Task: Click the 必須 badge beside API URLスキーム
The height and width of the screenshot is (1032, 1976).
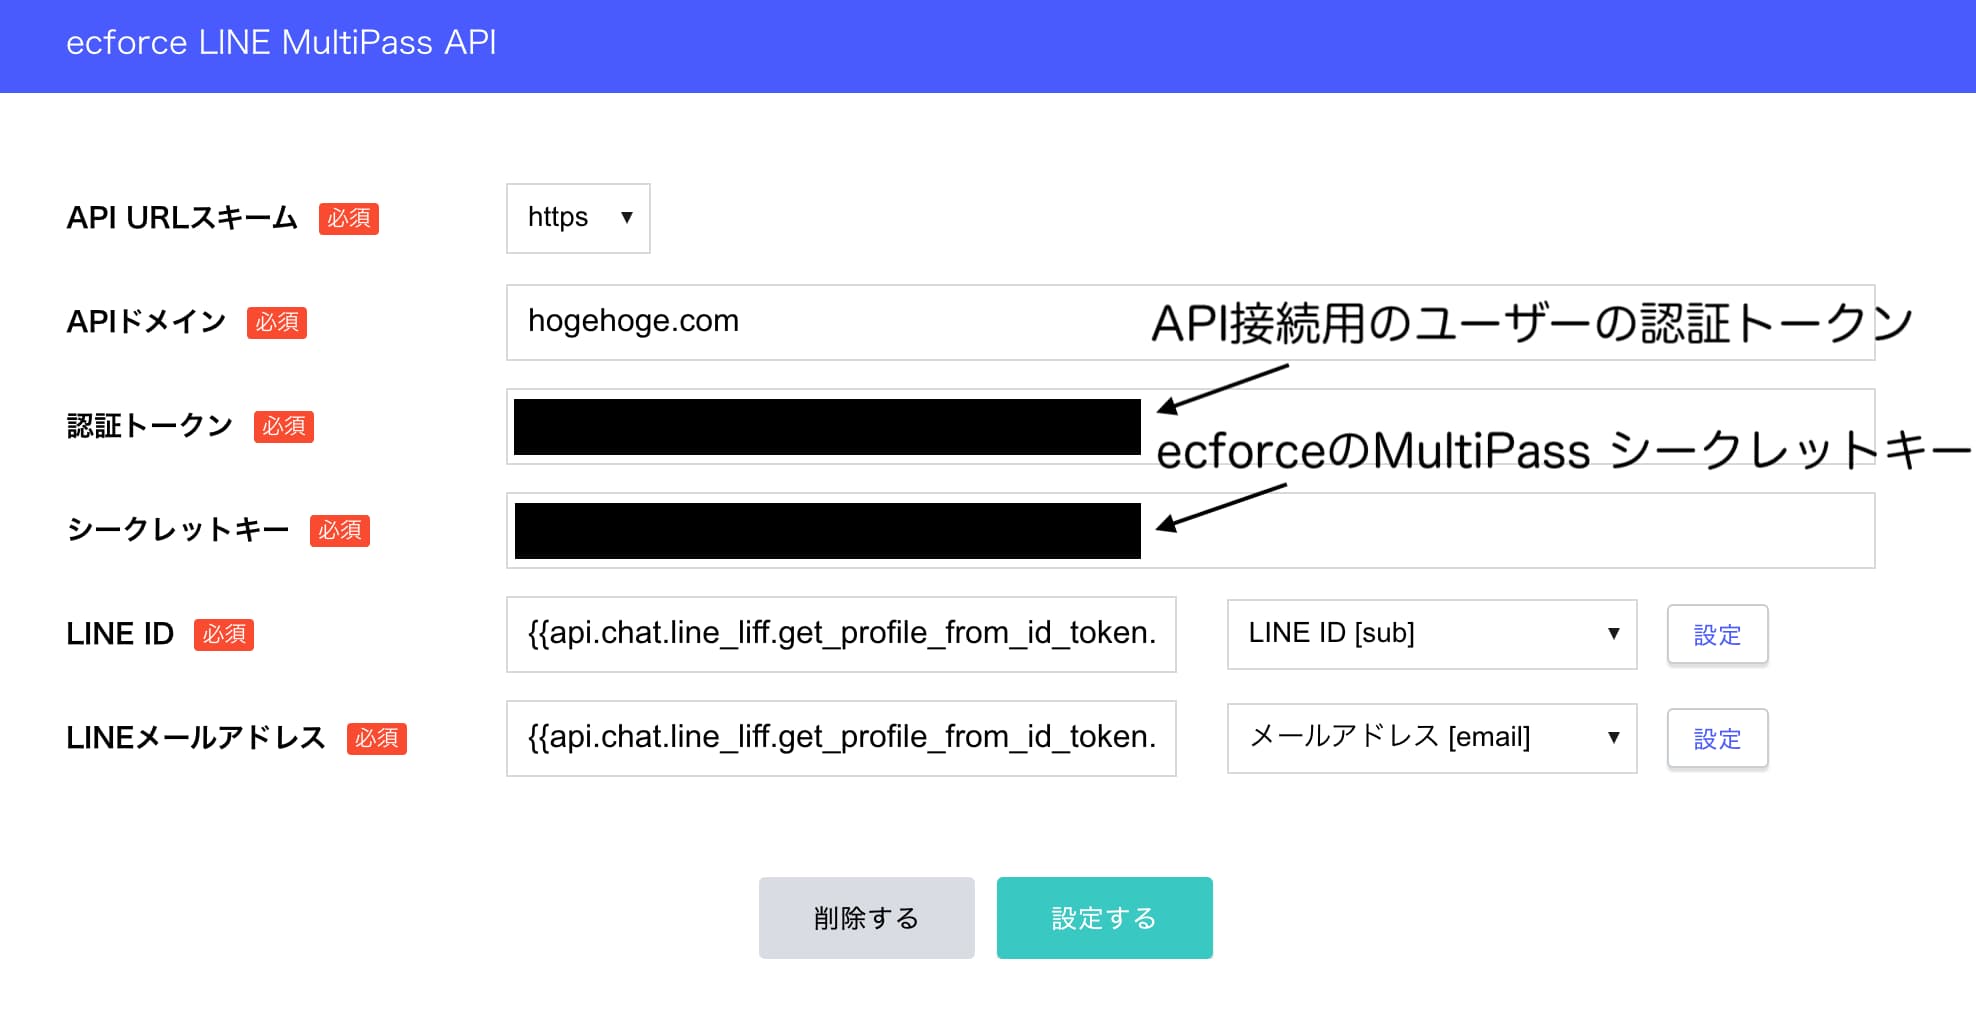Action: tap(348, 219)
